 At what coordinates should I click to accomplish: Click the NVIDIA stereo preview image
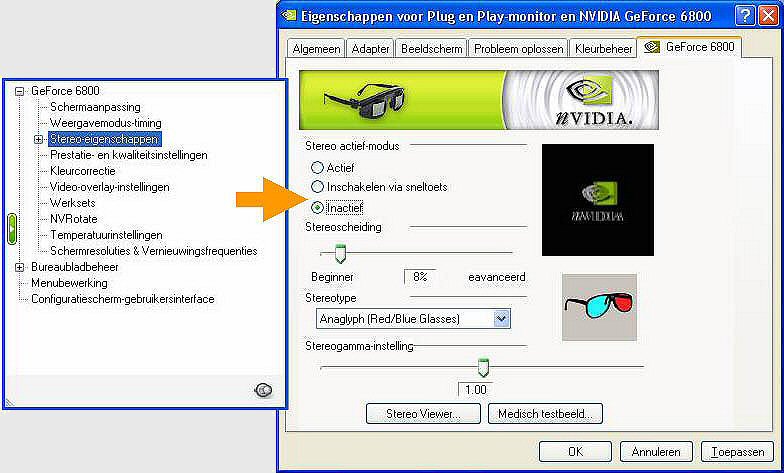click(x=598, y=200)
